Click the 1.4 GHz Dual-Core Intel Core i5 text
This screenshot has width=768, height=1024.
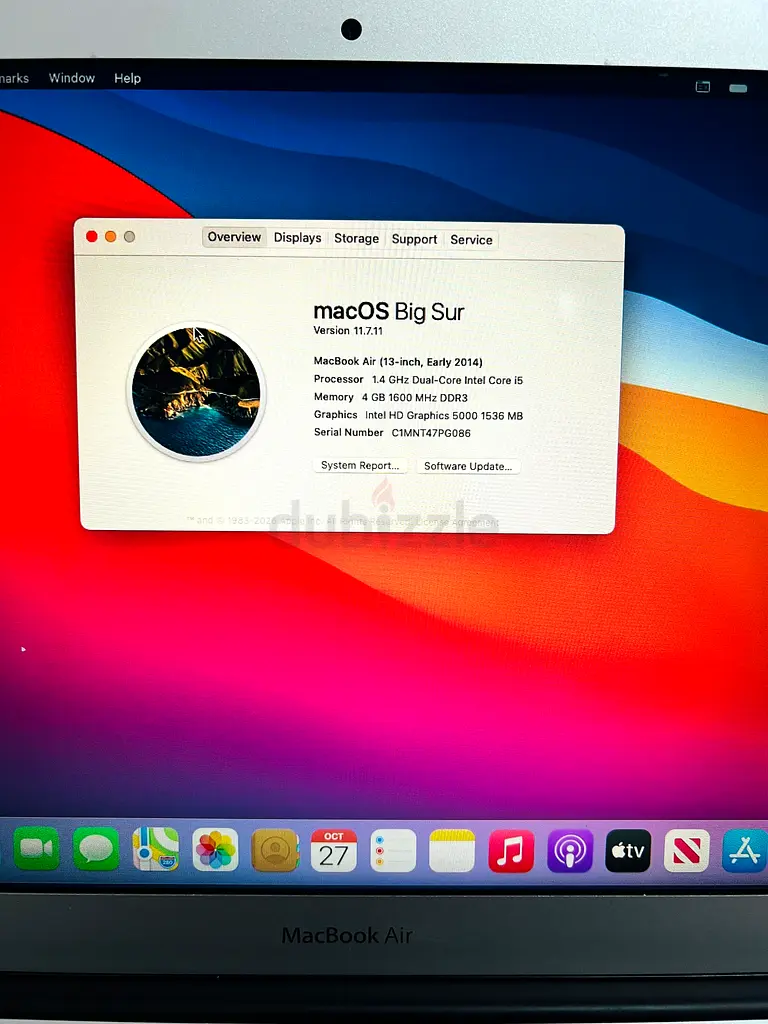pos(447,380)
